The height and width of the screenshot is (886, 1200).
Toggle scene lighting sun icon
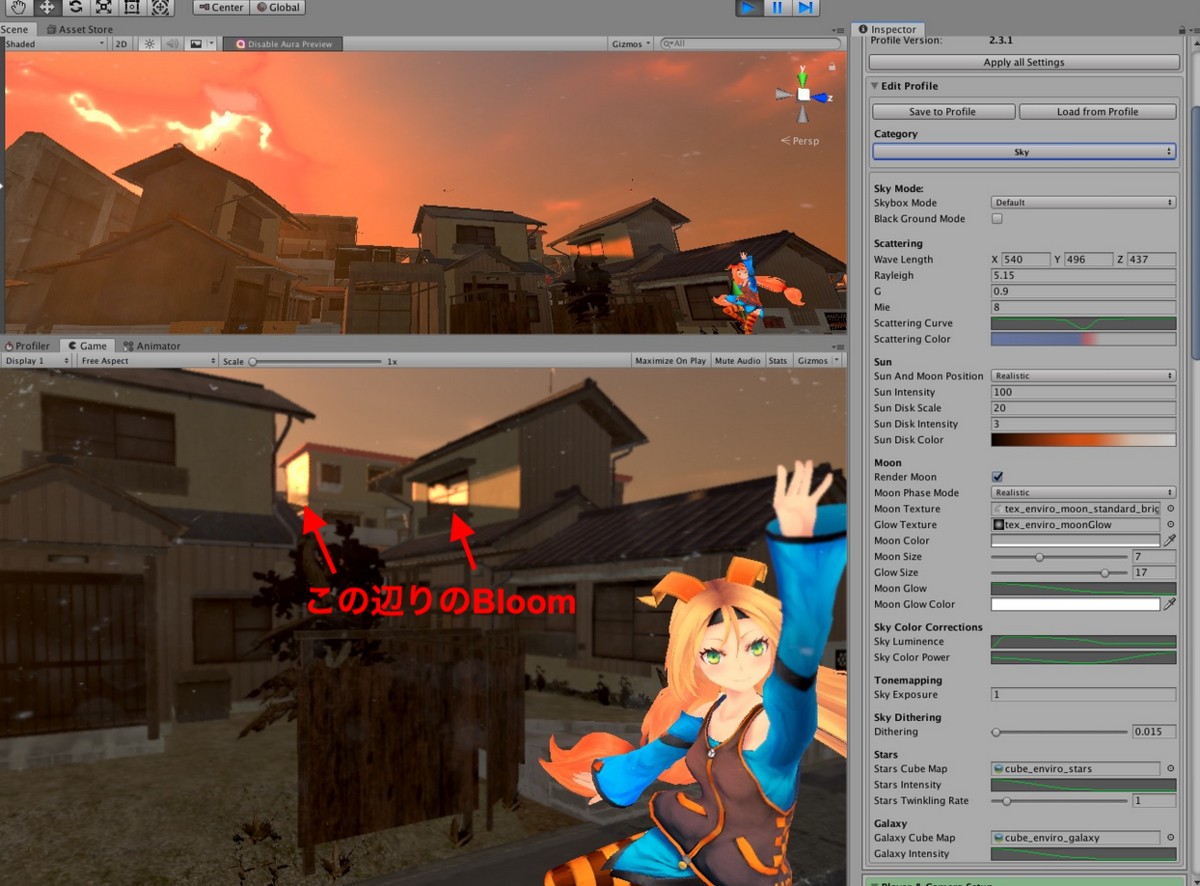pyautogui.click(x=149, y=44)
